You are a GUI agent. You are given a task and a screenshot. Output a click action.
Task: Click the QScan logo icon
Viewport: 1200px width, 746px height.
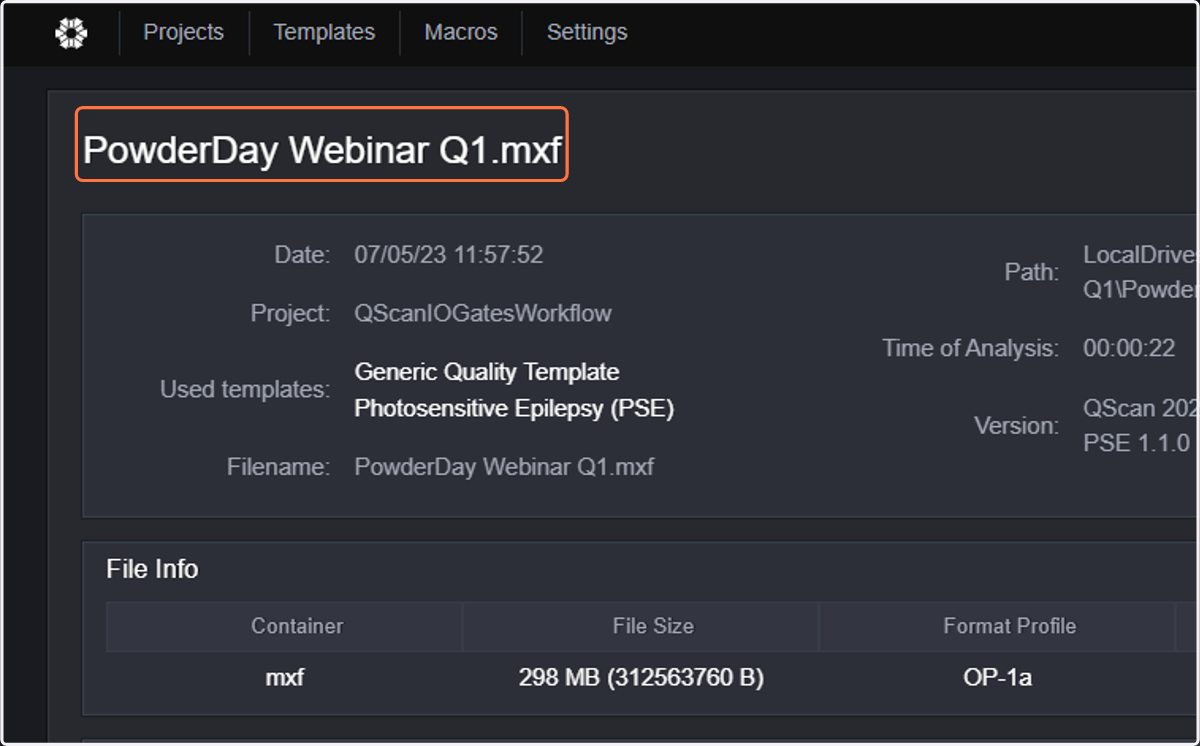click(x=71, y=33)
